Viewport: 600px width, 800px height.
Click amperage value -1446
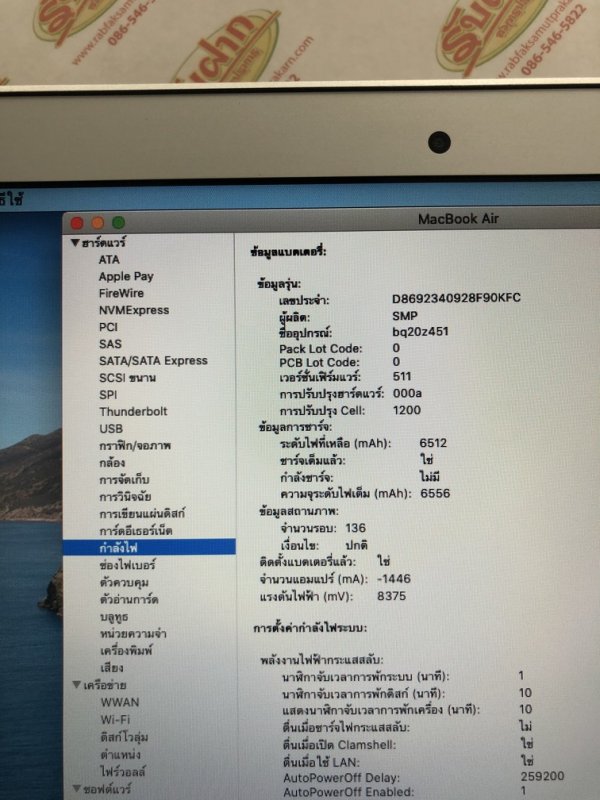click(x=393, y=579)
